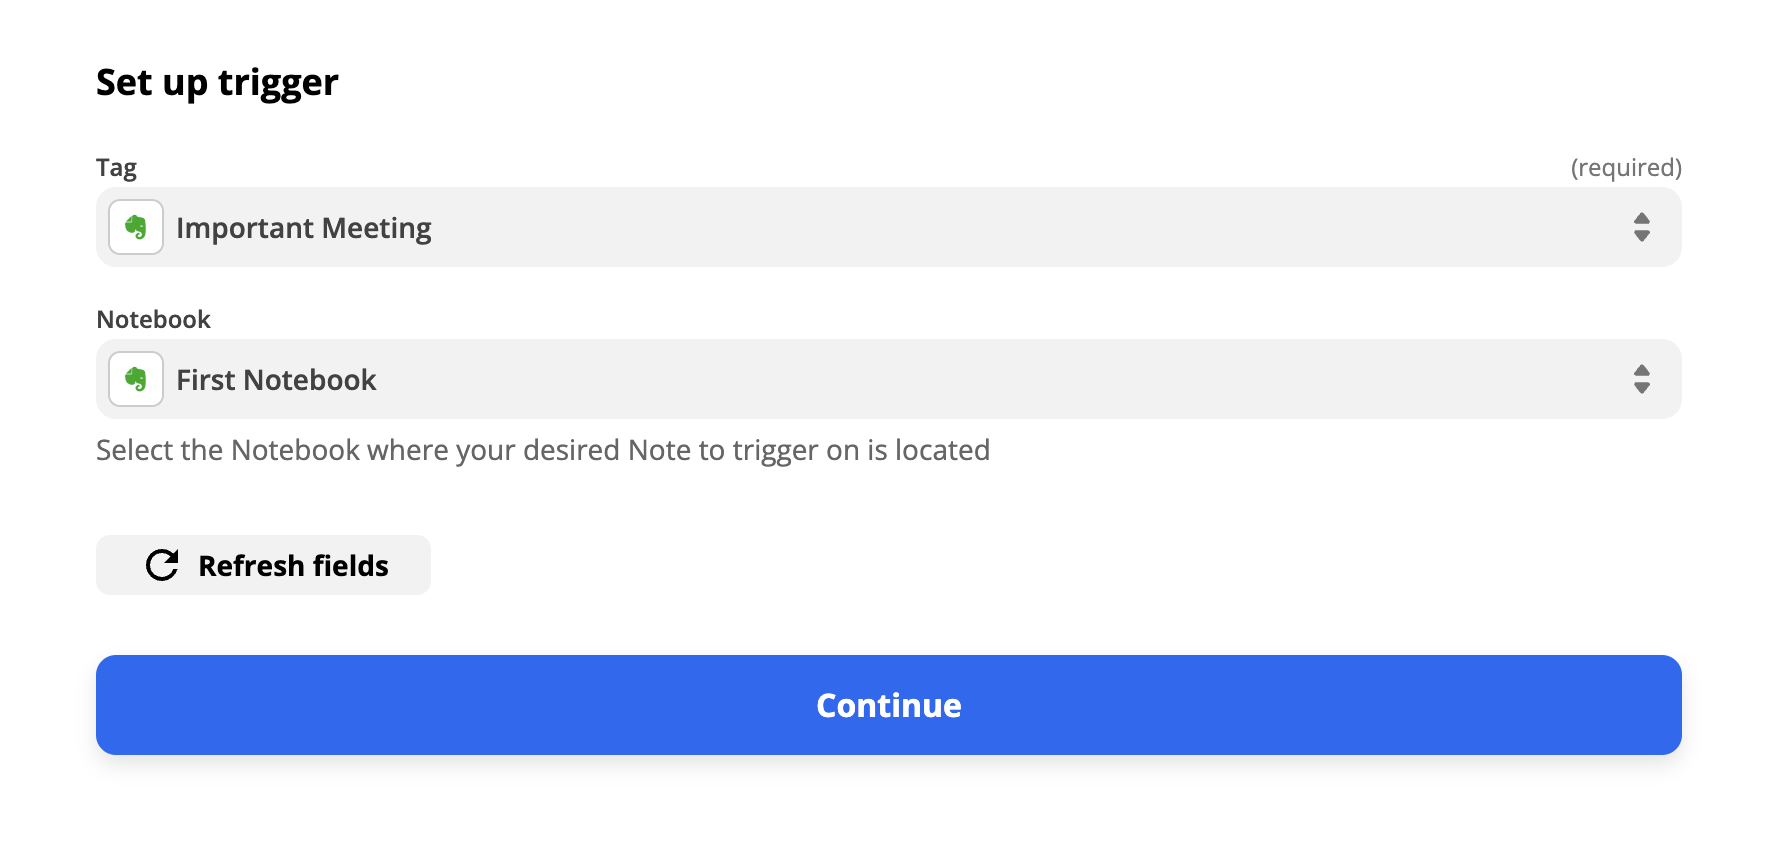Click the up-down arrows icon in Tag field
This screenshot has height=846, width=1776.
click(1641, 227)
